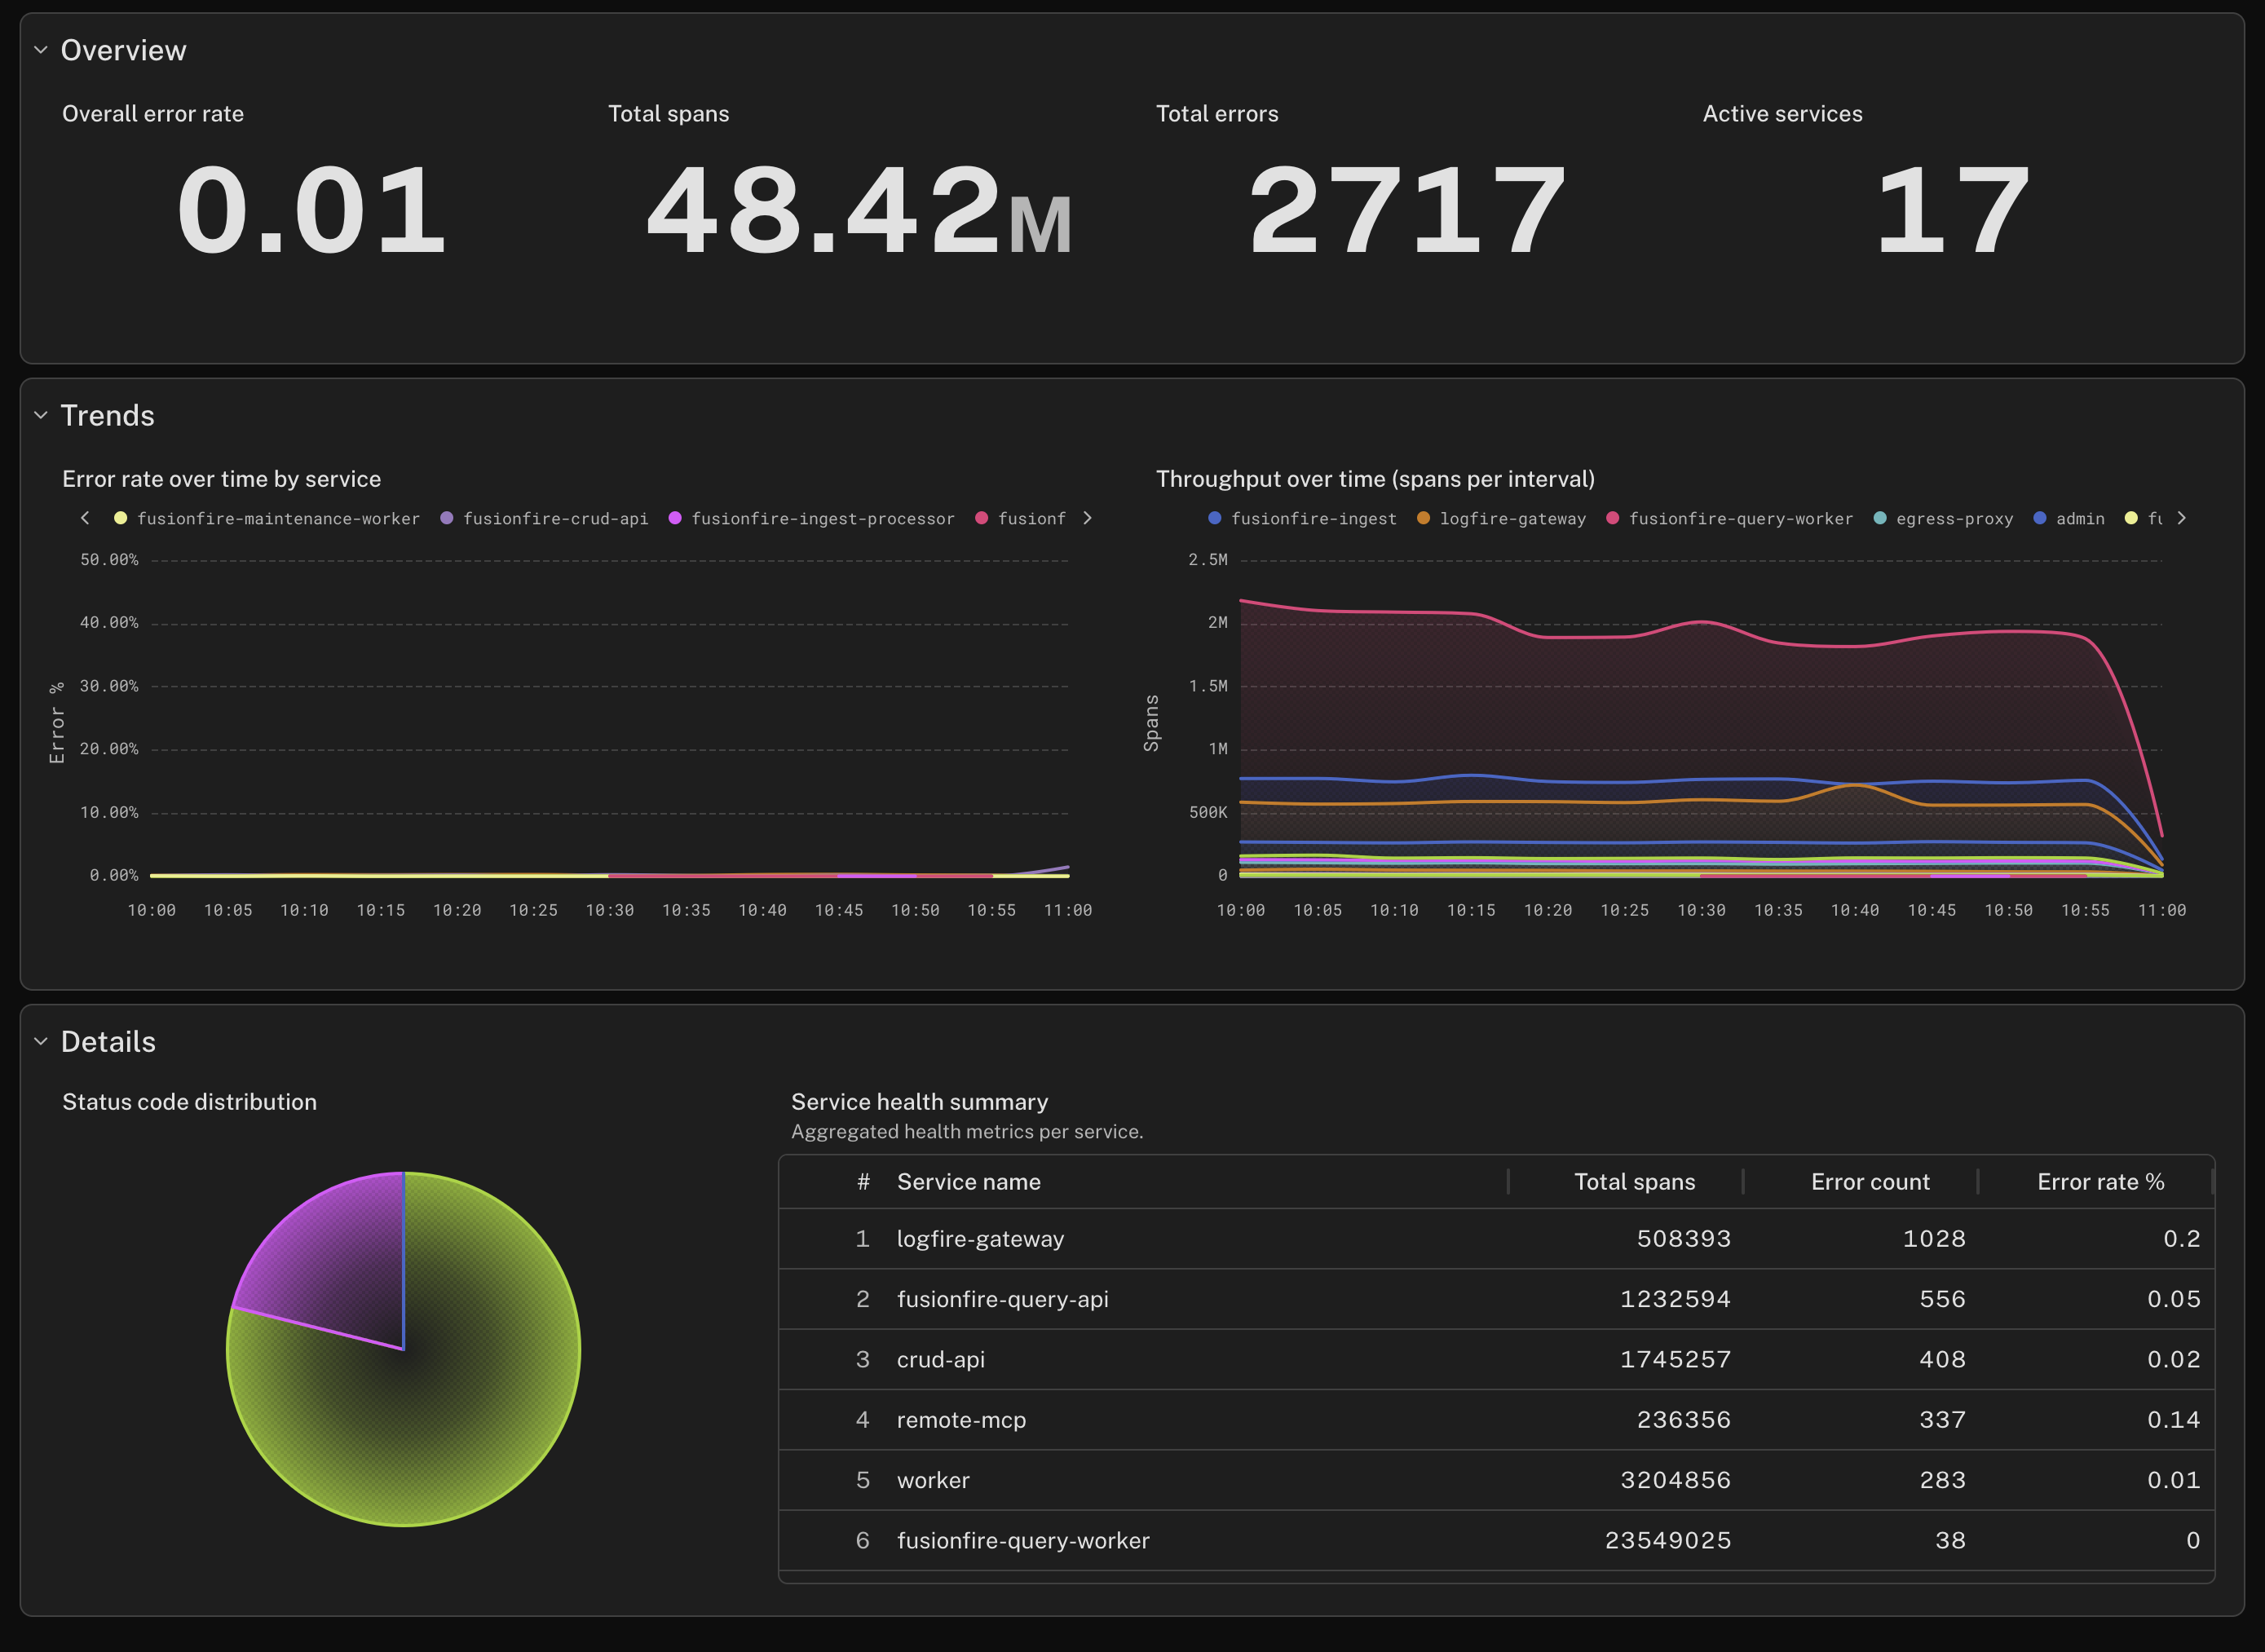2265x1652 pixels.
Task: Select the crud-api table row
Action: click(x=1496, y=1359)
